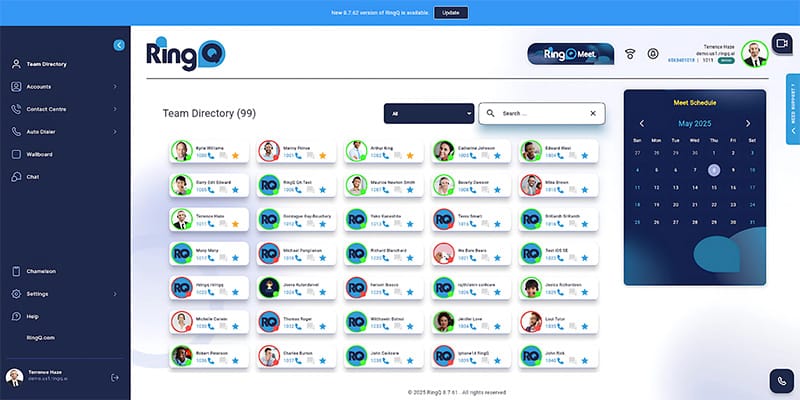
Task: Open the Wallboard sidebar icon
Action: point(16,154)
